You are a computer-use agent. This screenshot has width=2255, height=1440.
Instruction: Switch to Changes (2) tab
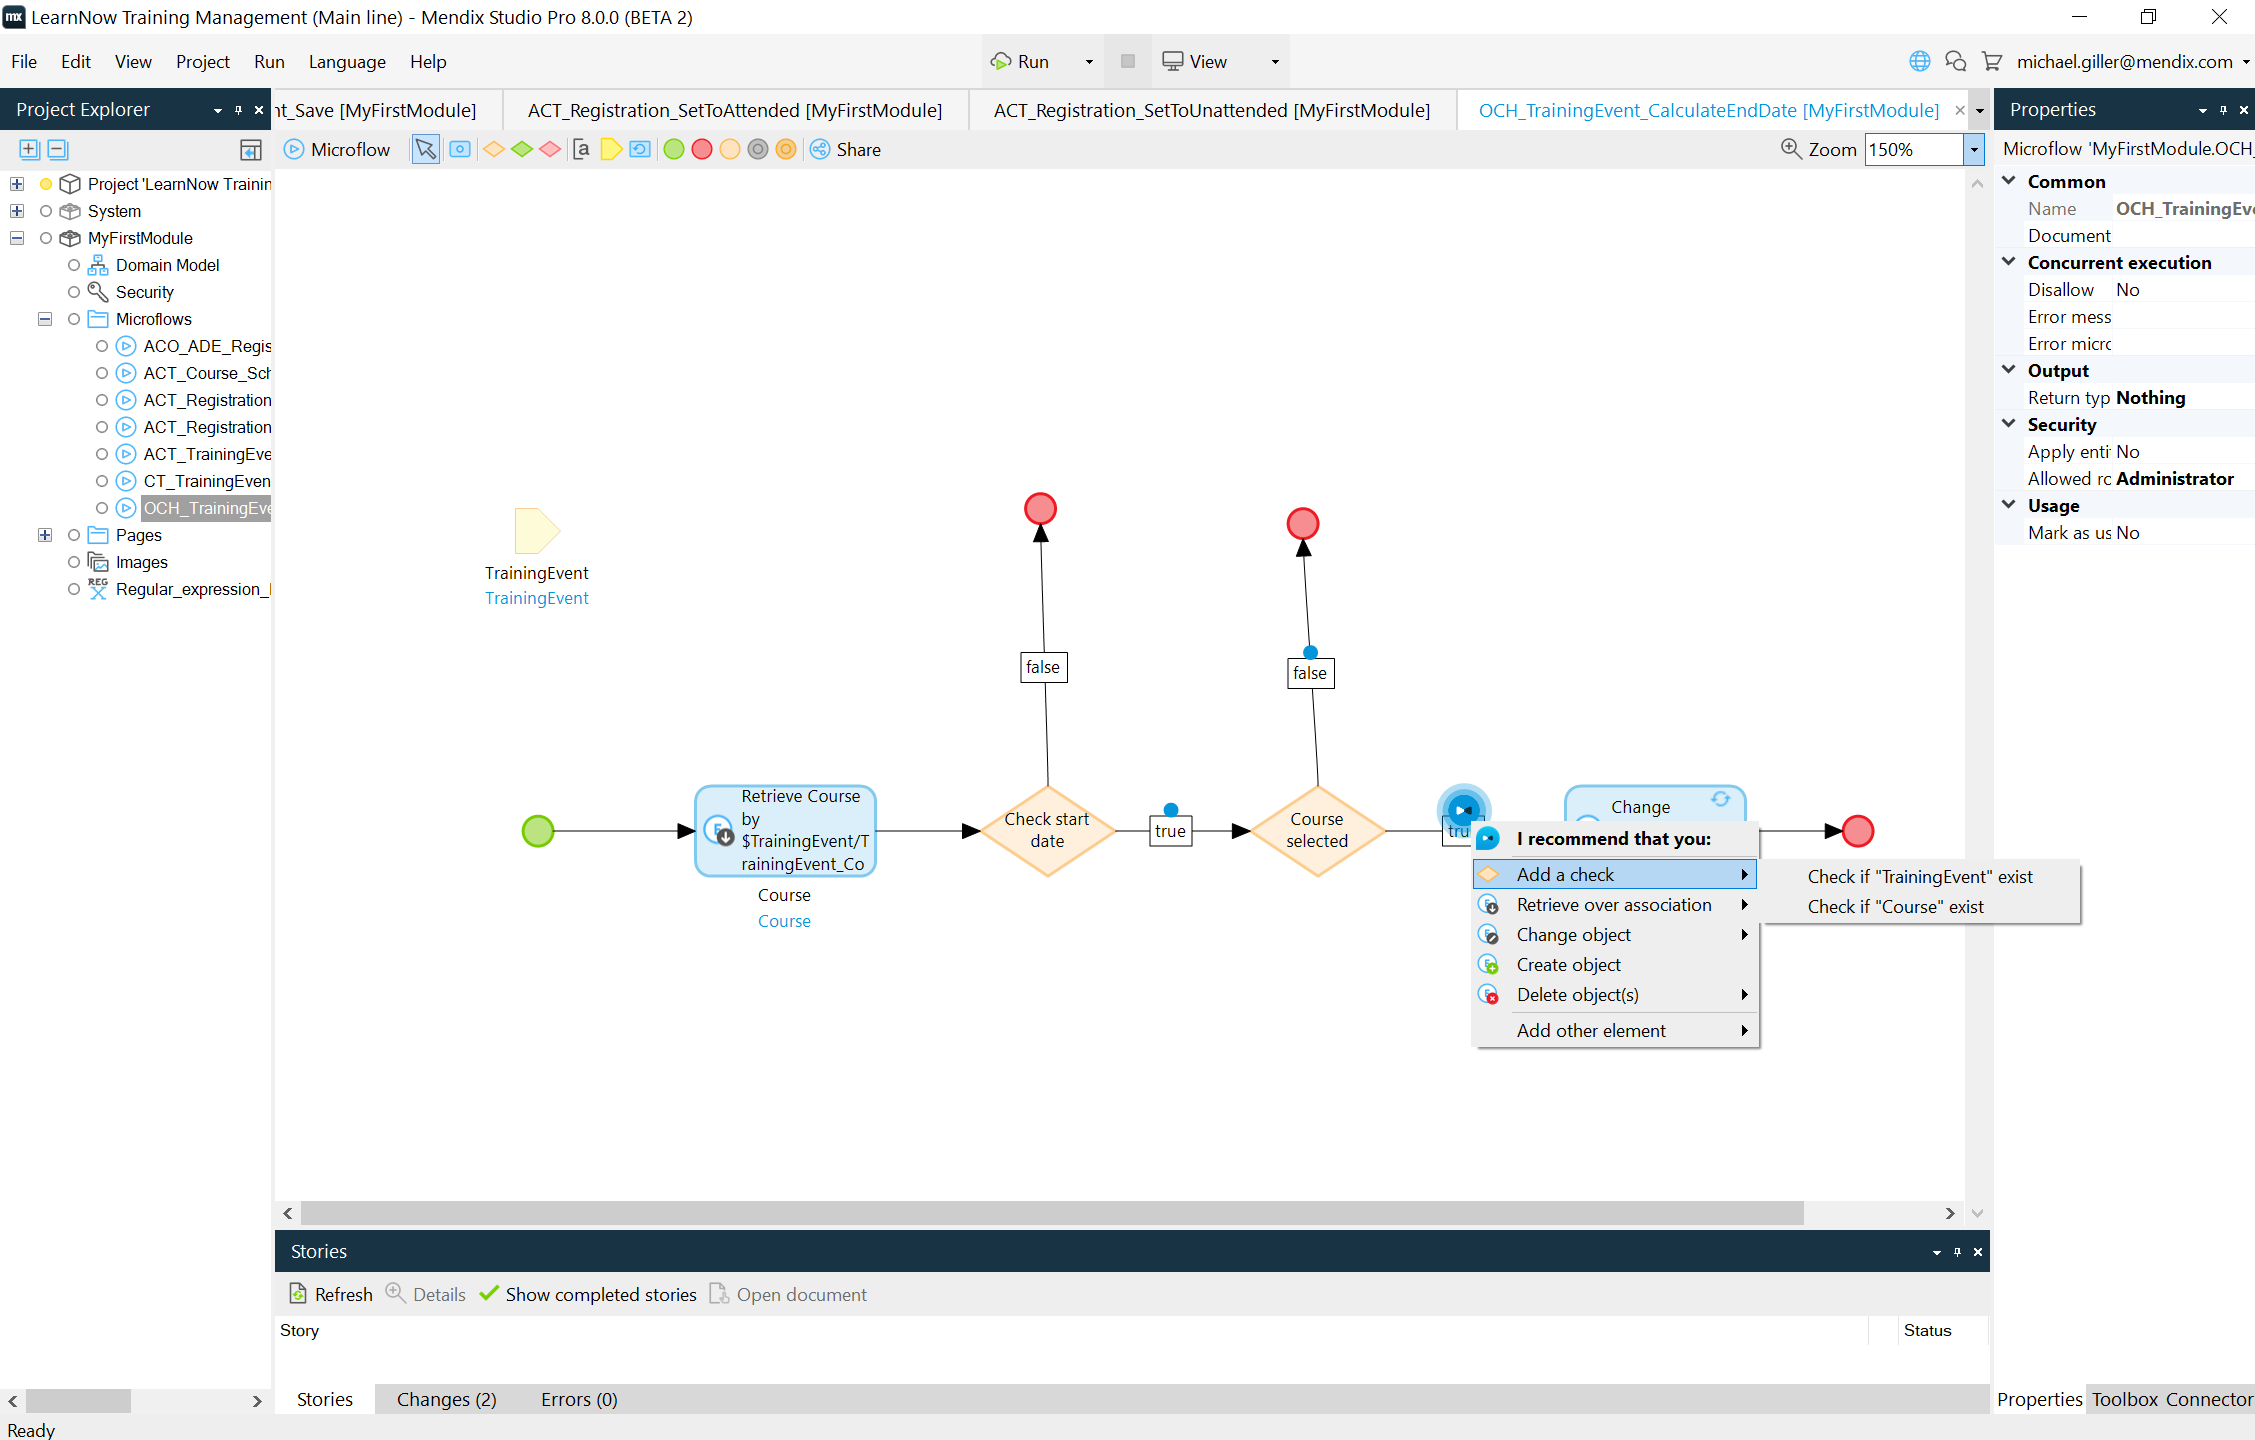click(446, 1399)
